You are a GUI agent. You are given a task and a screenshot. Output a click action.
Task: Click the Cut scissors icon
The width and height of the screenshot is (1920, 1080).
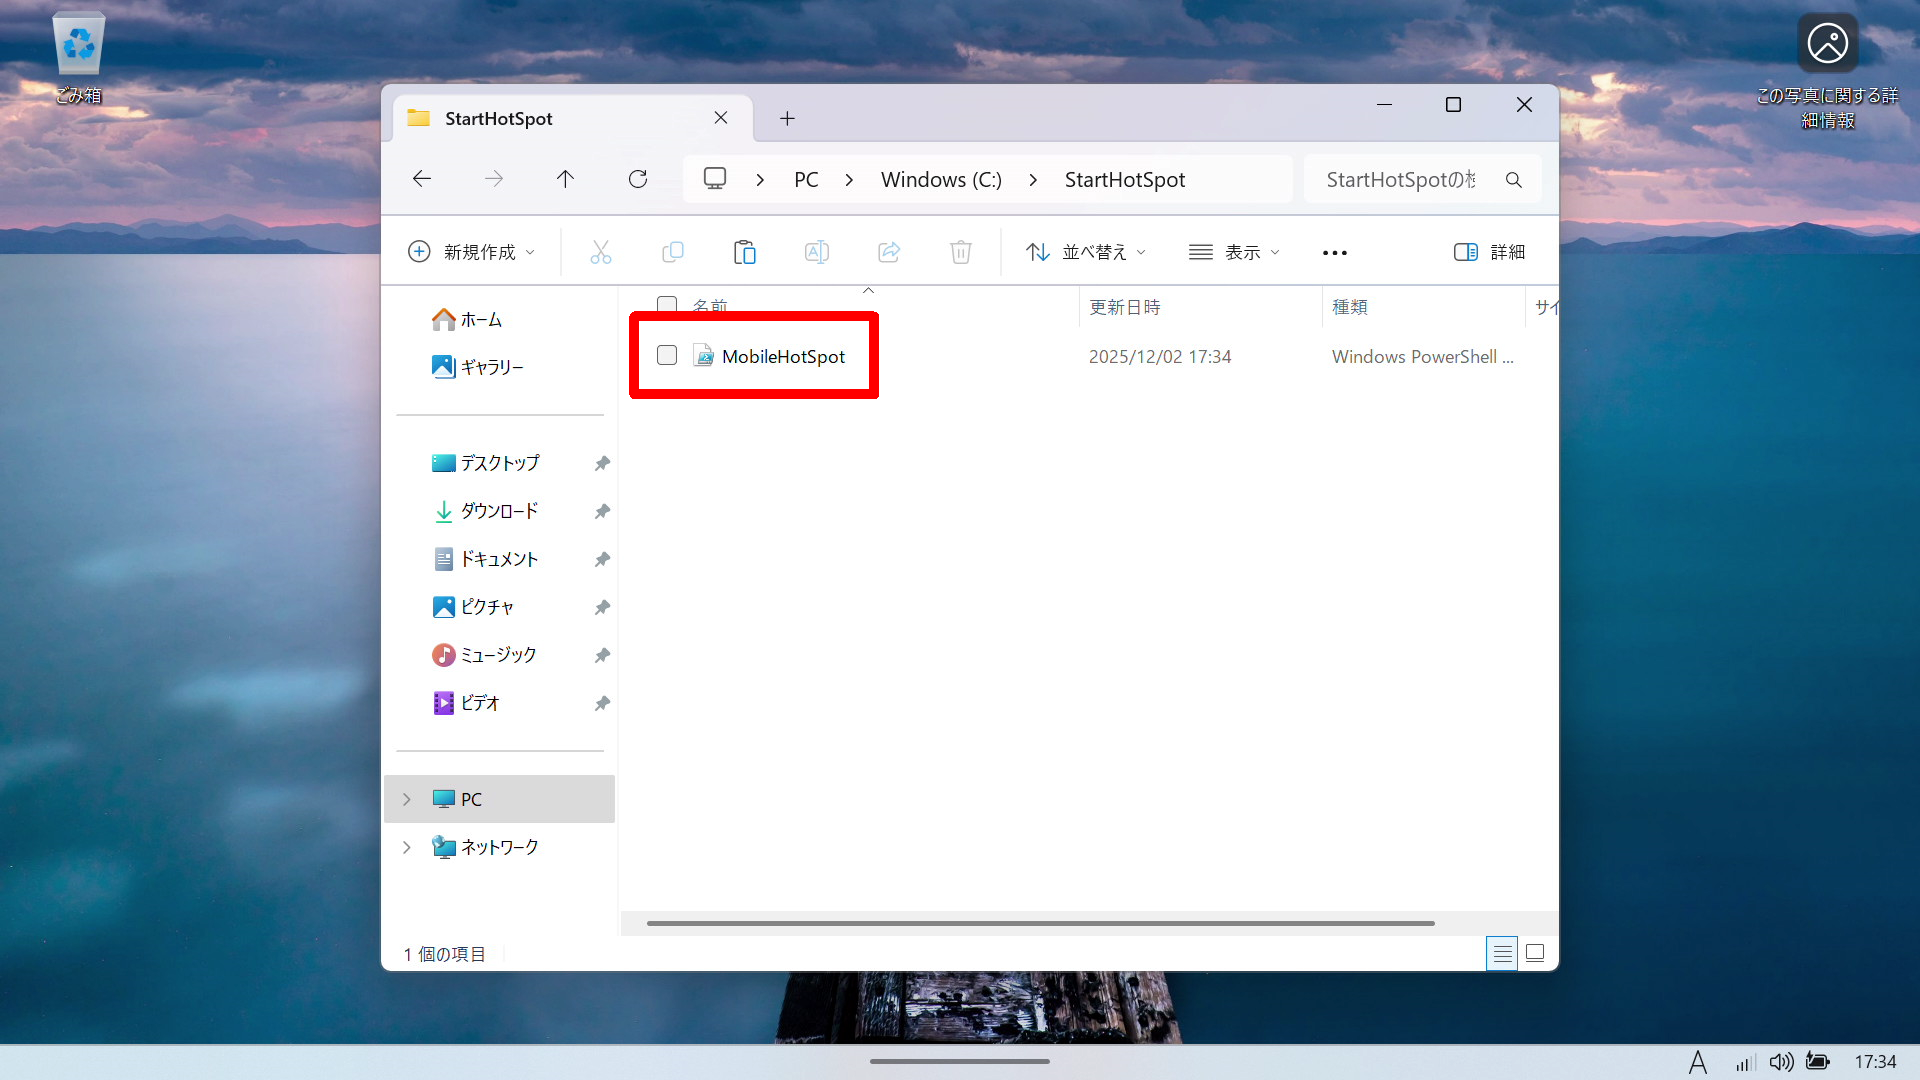pyautogui.click(x=600, y=252)
